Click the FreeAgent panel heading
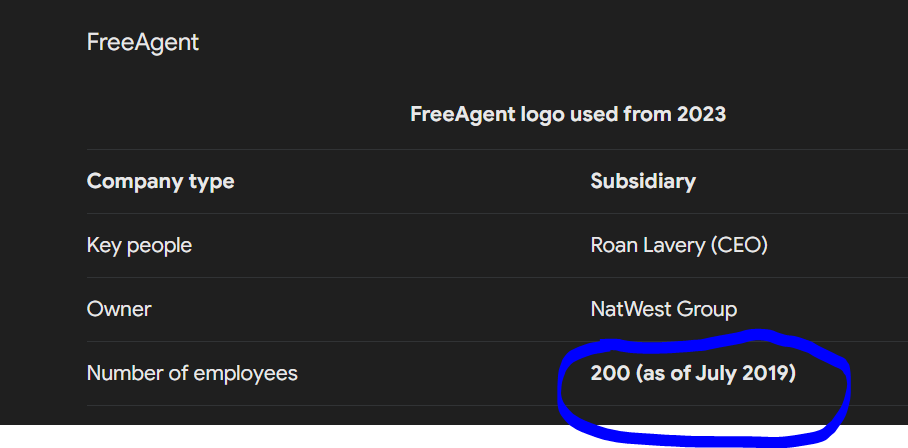The width and height of the screenshot is (908, 448). [x=142, y=43]
